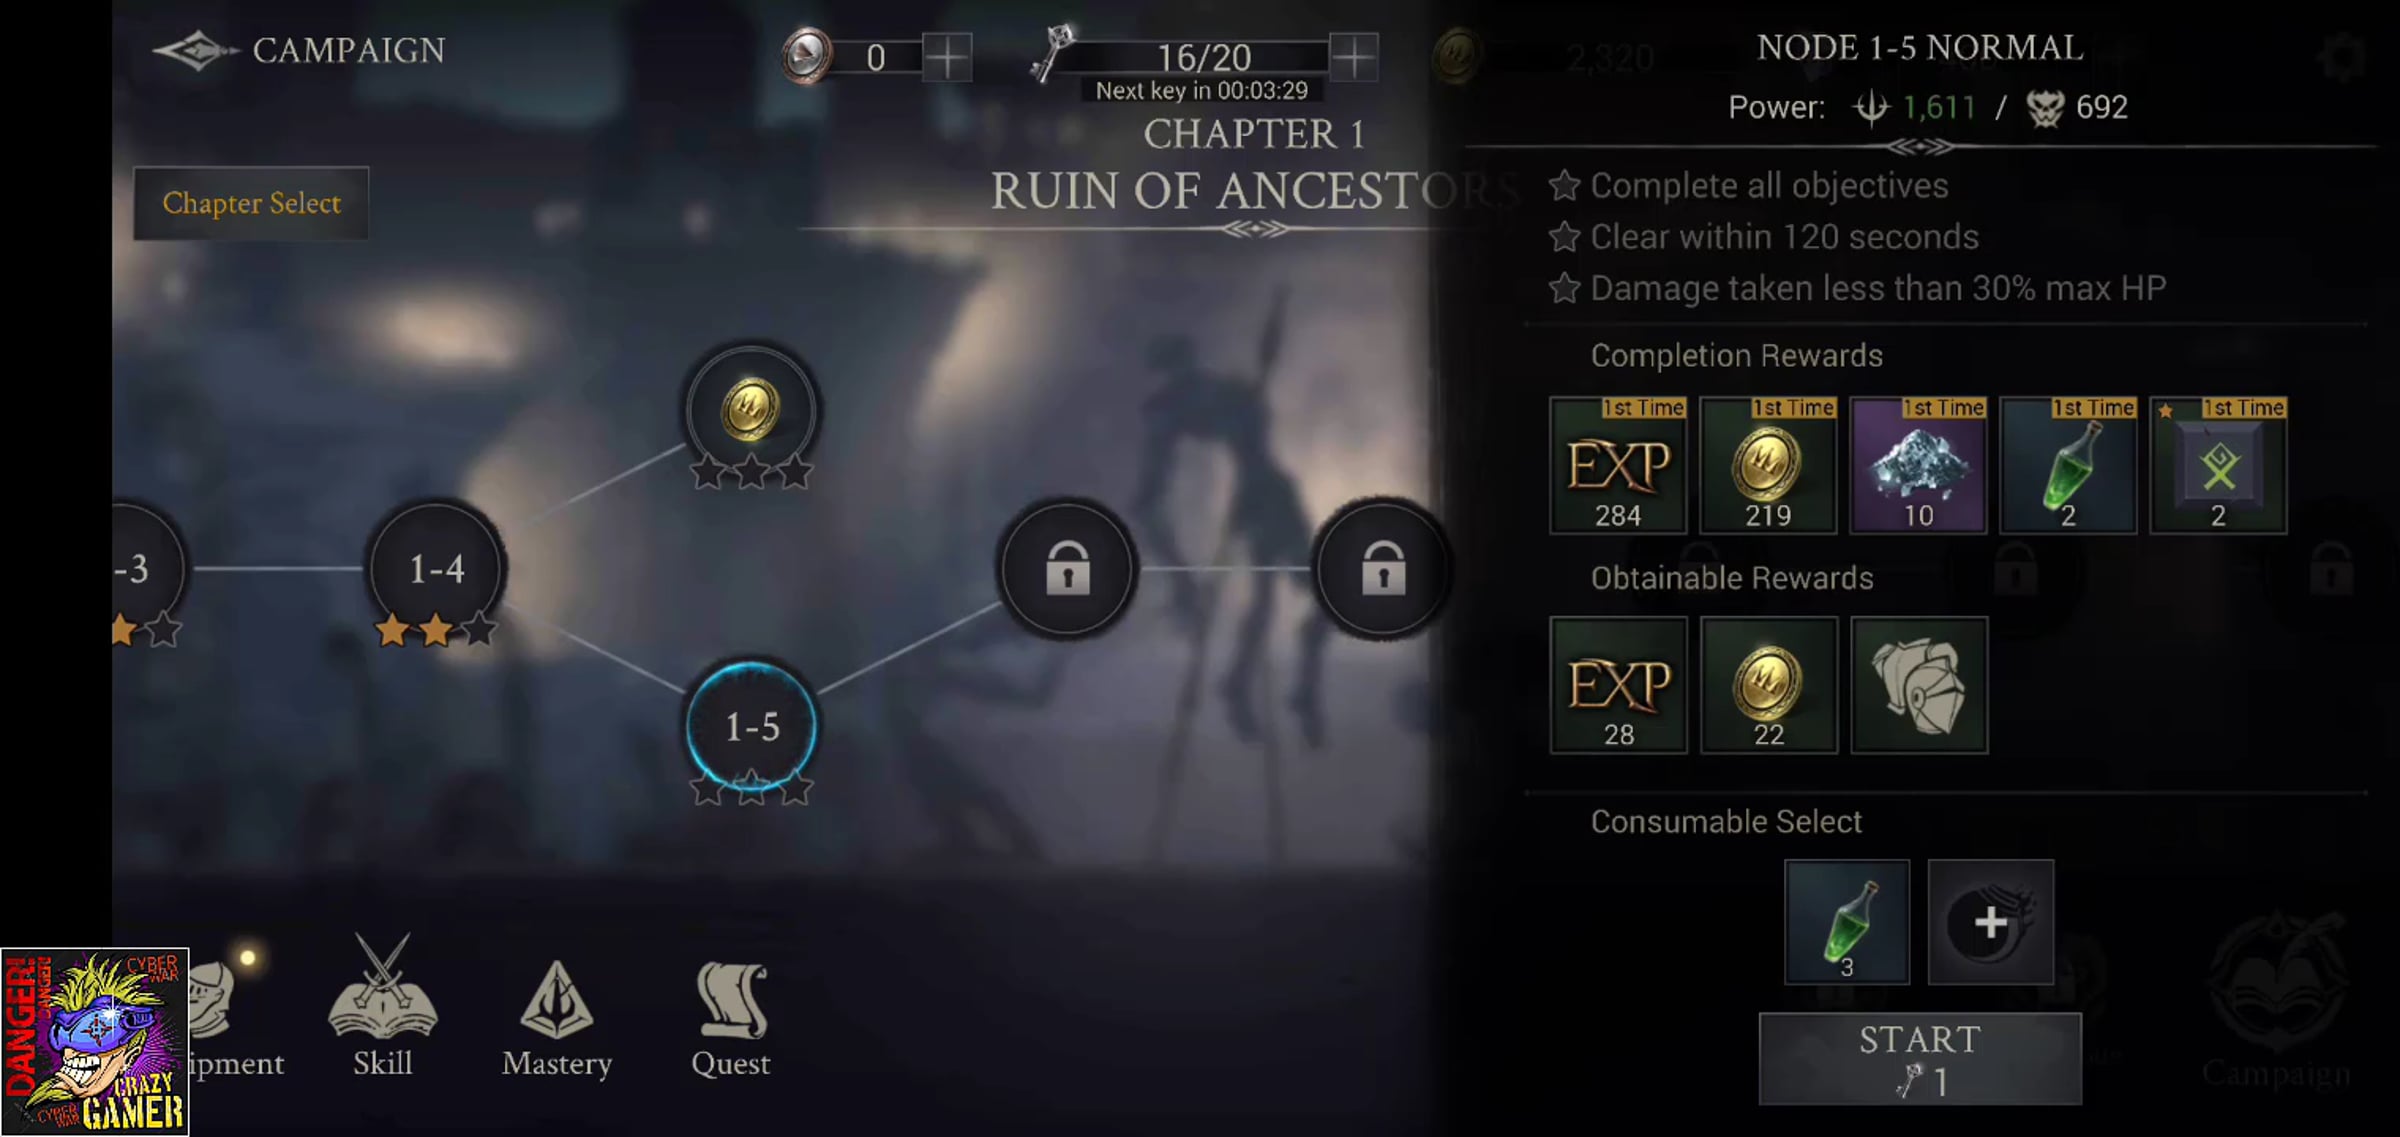The height and width of the screenshot is (1137, 2400).
Task: Tap the first locked node padlock
Action: (1068, 568)
